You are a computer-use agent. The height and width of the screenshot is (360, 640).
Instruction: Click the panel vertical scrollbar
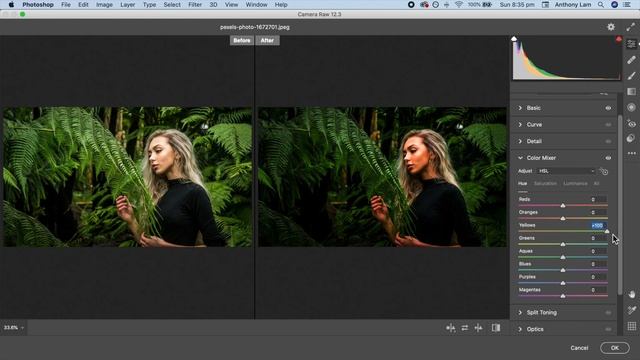(620, 204)
